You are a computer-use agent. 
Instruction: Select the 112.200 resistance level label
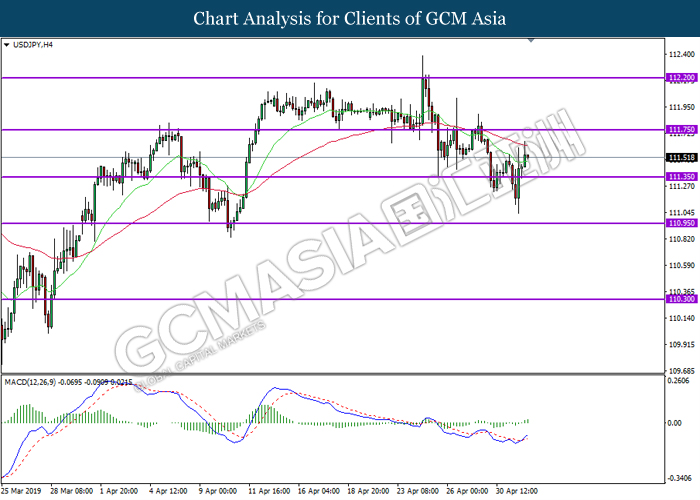coord(681,78)
